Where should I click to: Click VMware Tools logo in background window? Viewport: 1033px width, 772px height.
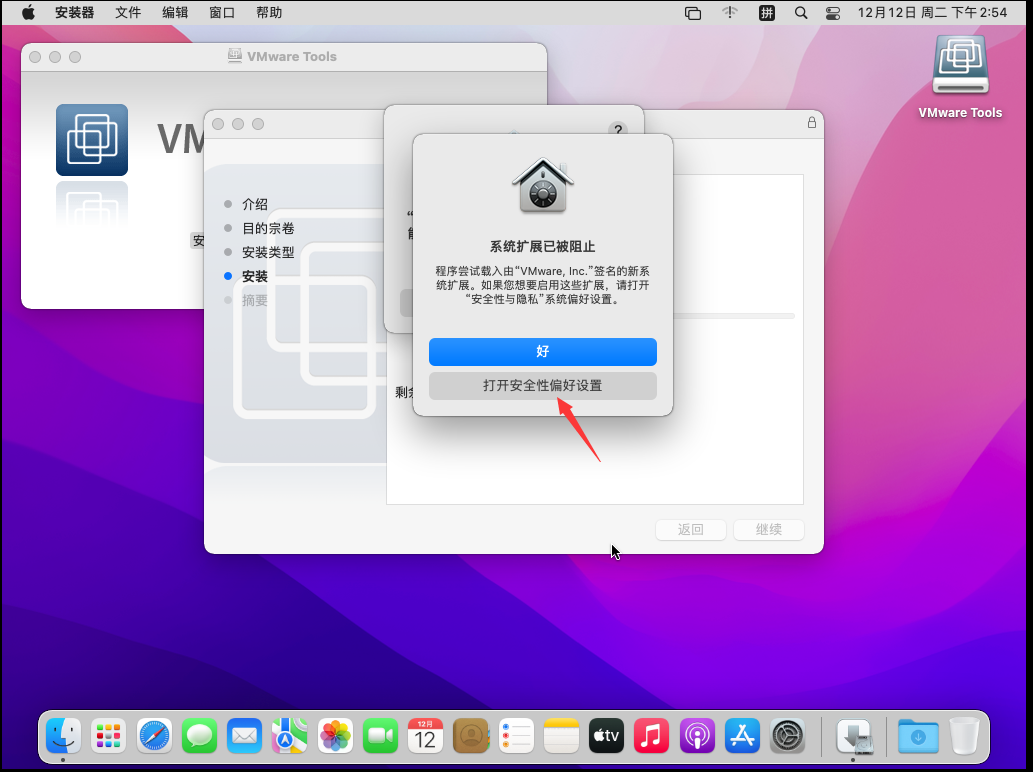click(x=92, y=140)
